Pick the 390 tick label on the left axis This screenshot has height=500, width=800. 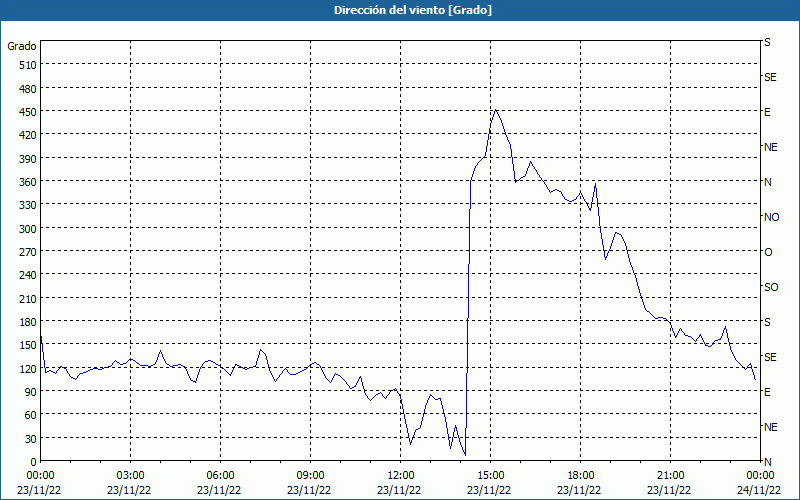pyautogui.click(x=28, y=159)
